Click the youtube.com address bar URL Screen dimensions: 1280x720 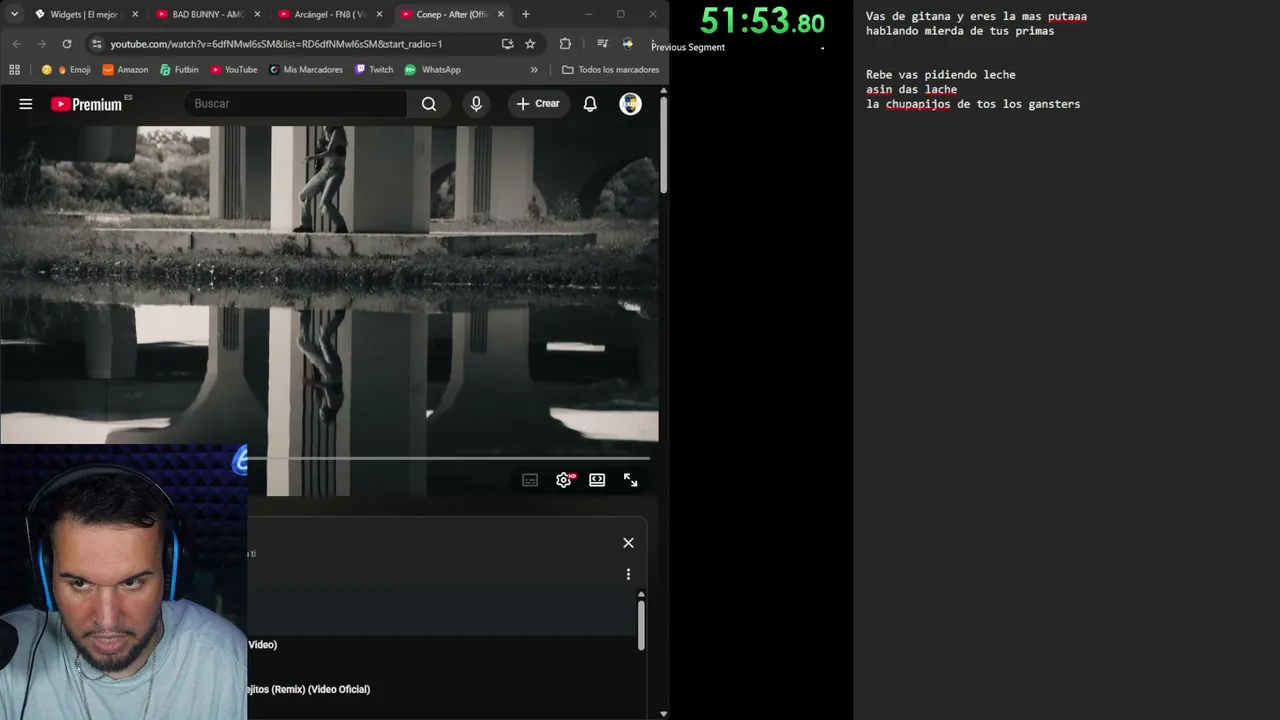click(x=276, y=44)
